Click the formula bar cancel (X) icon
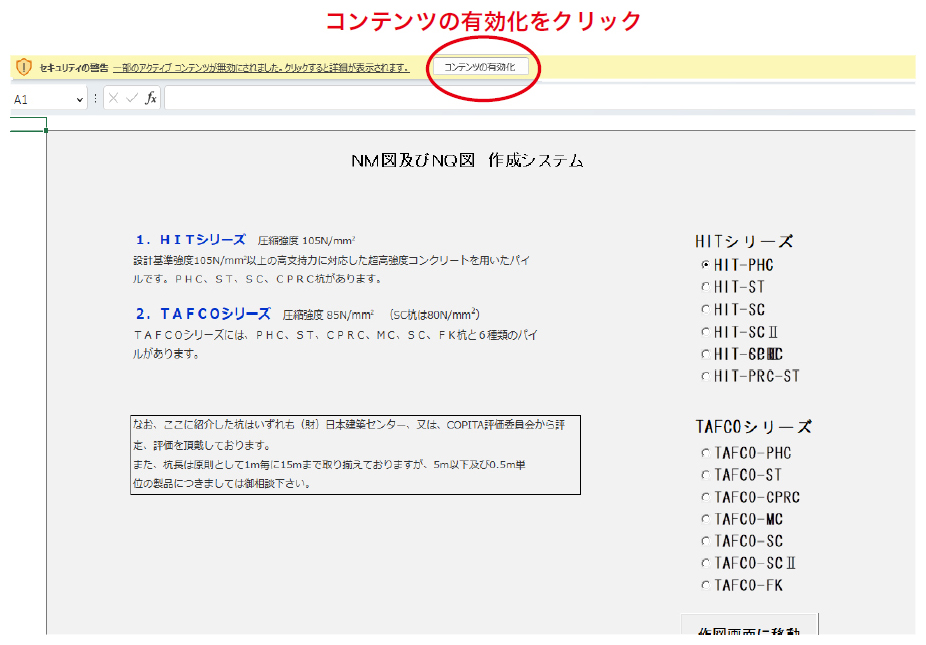This screenshot has width=926, height=645. (113, 98)
